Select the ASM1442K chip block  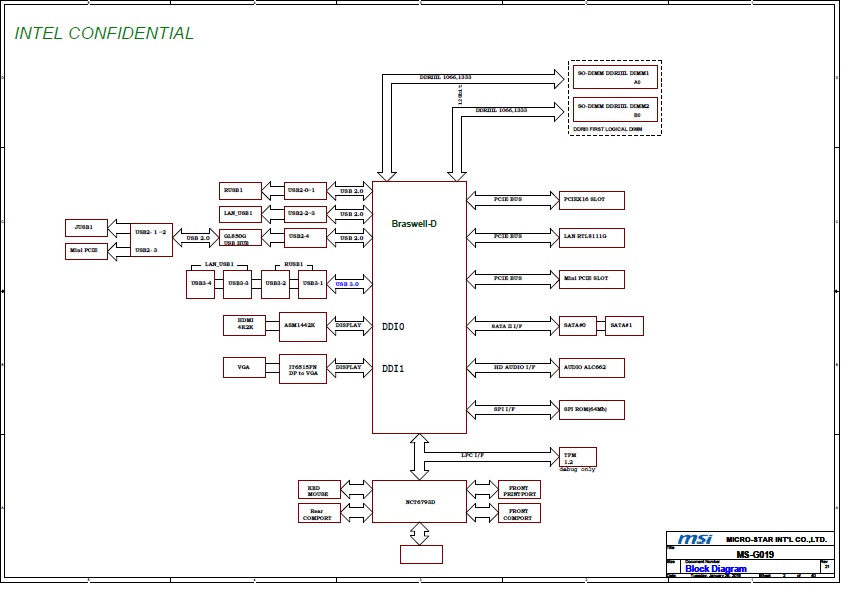point(302,325)
